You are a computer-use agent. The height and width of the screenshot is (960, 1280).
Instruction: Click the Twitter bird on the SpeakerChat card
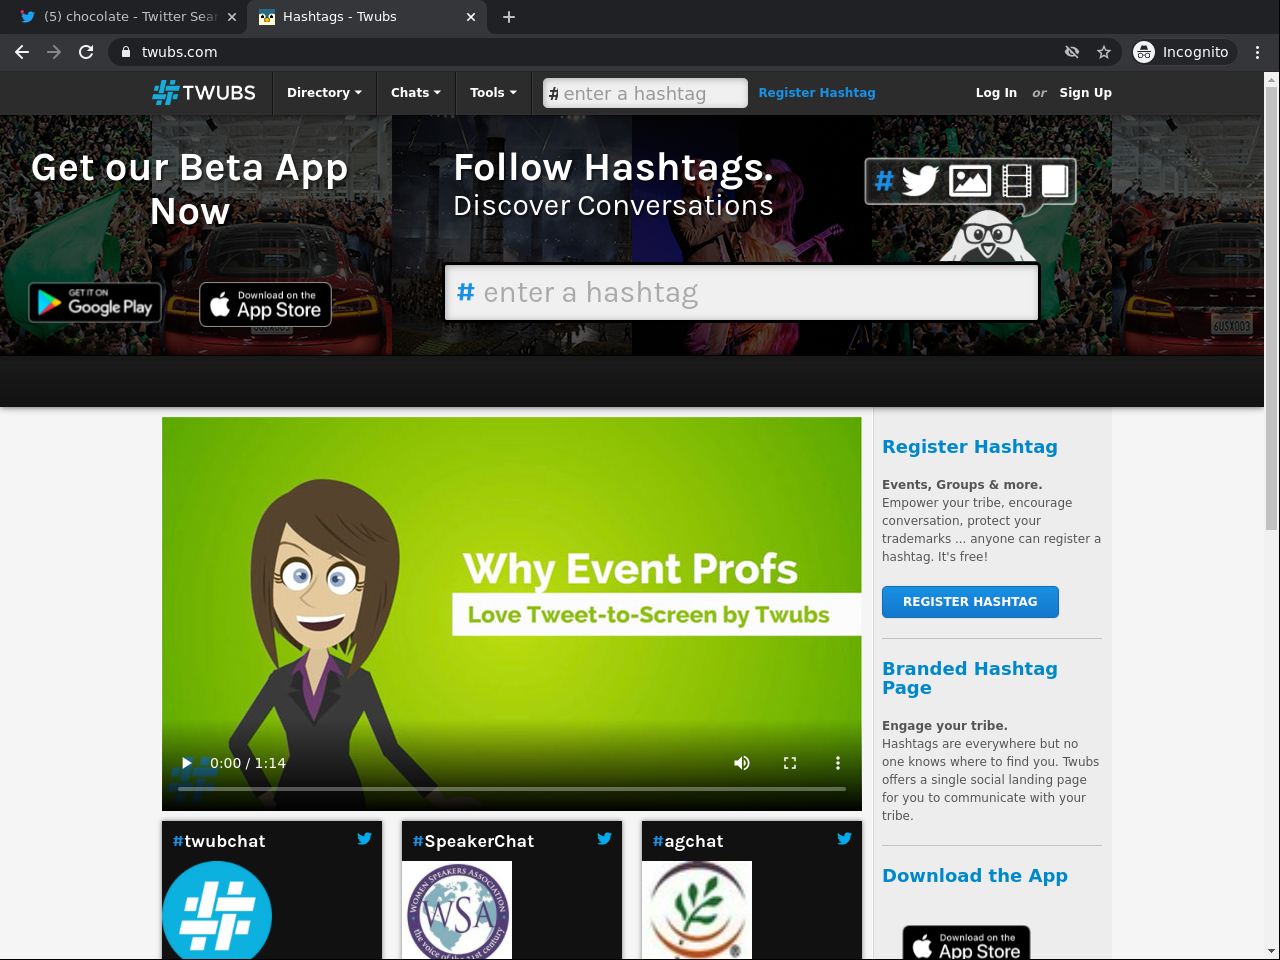[x=605, y=839]
